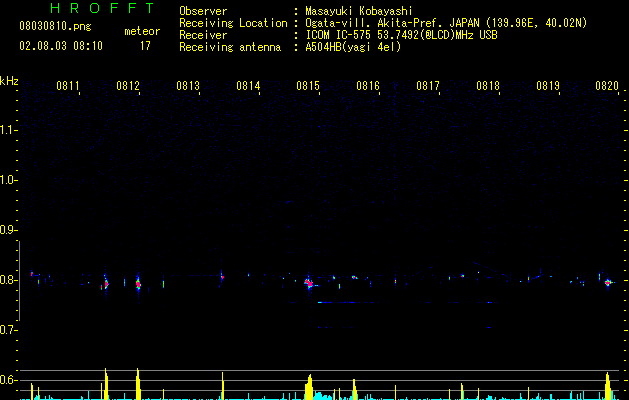The height and width of the screenshot is (400, 629).
Task: Select the observer name Masayuki Kobayashi
Action: 359,11
